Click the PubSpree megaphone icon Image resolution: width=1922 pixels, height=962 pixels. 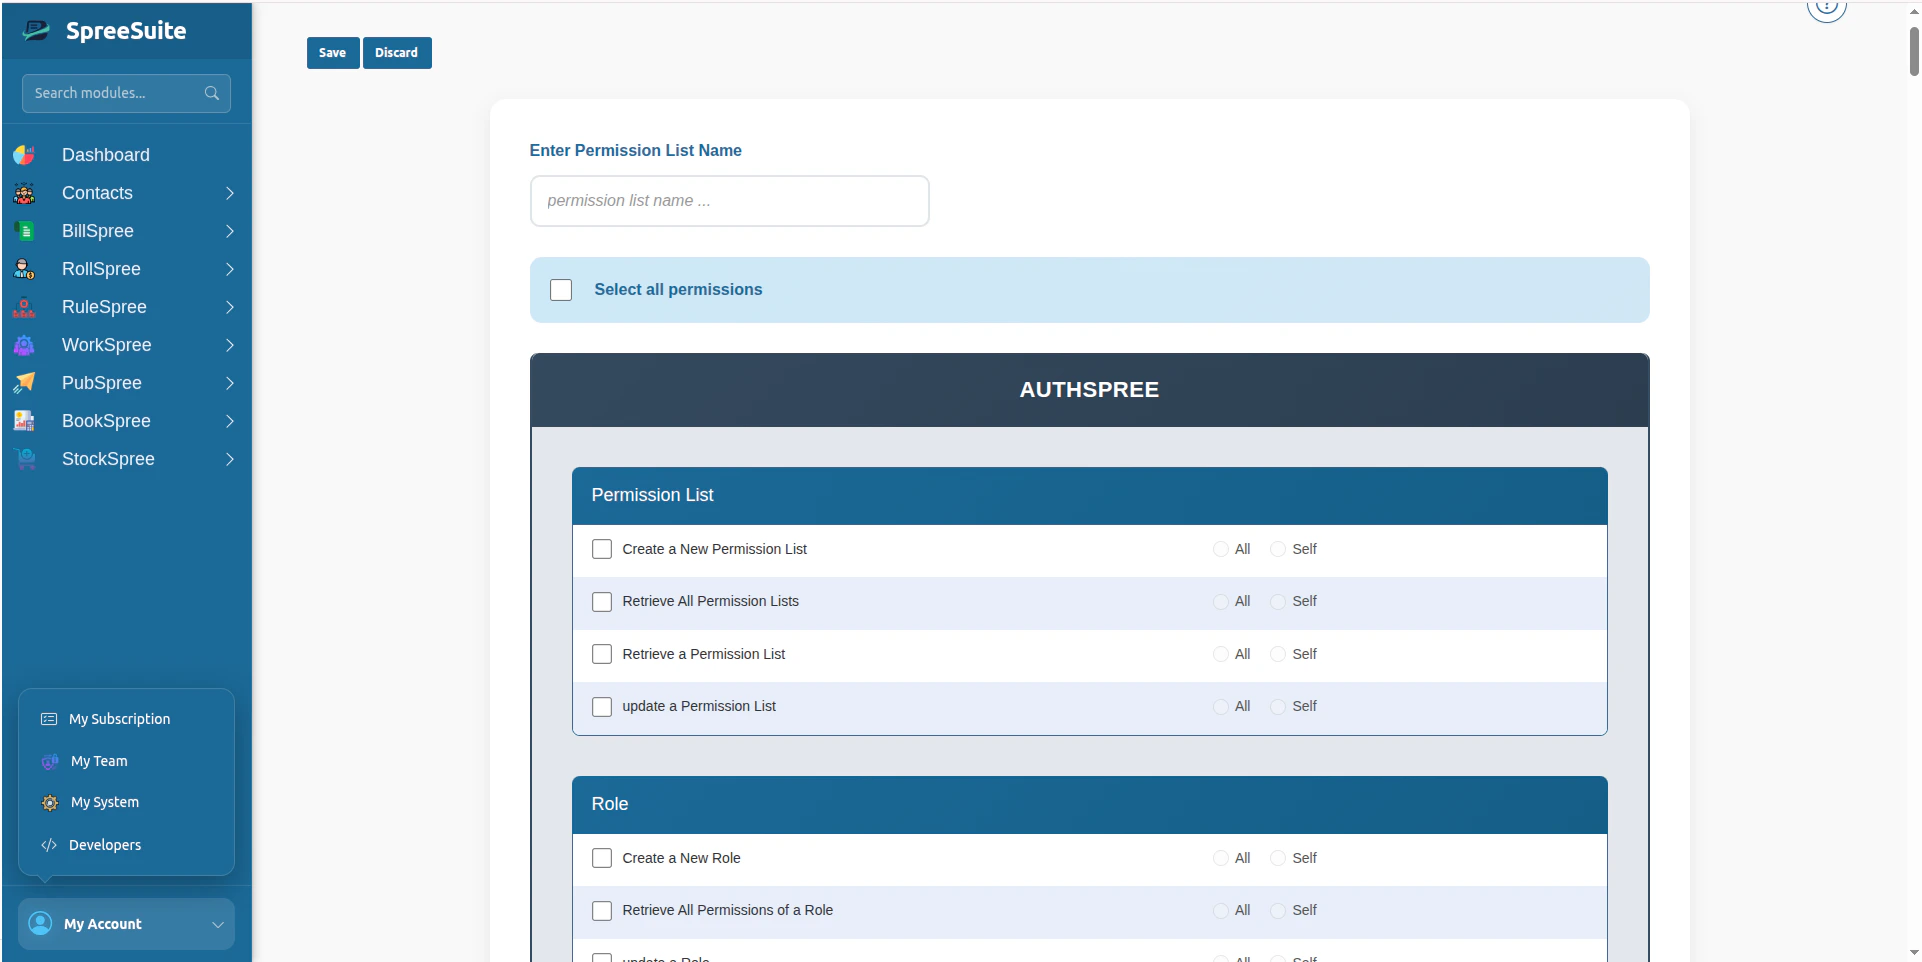coord(24,383)
